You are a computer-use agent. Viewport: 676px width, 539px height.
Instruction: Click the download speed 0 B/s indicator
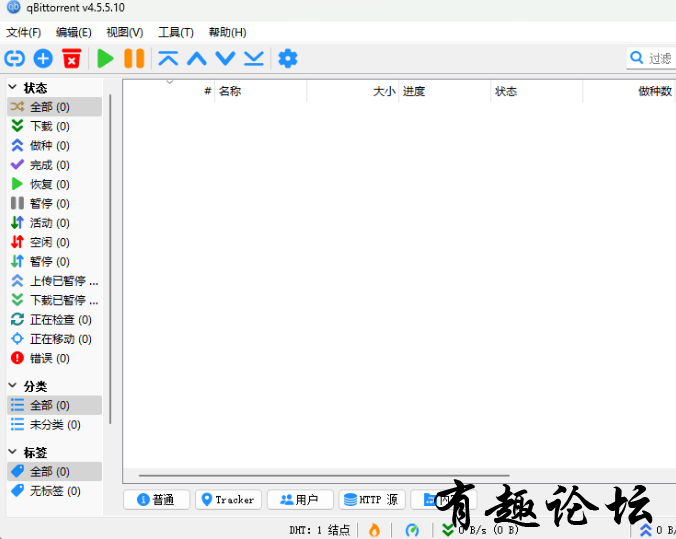(x=480, y=530)
